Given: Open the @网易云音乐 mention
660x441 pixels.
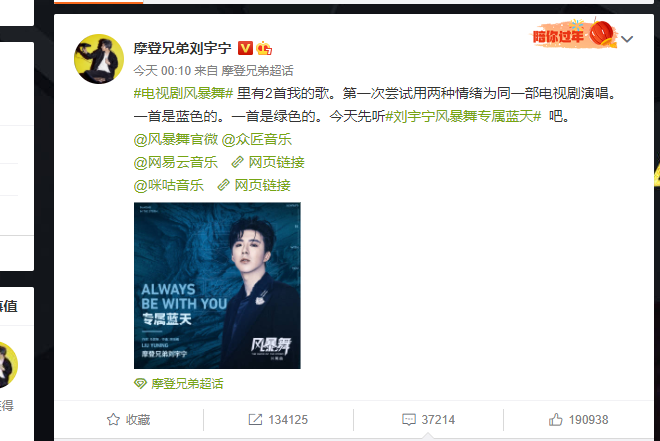Looking at the screenshot, I should [x=176, y=162].
